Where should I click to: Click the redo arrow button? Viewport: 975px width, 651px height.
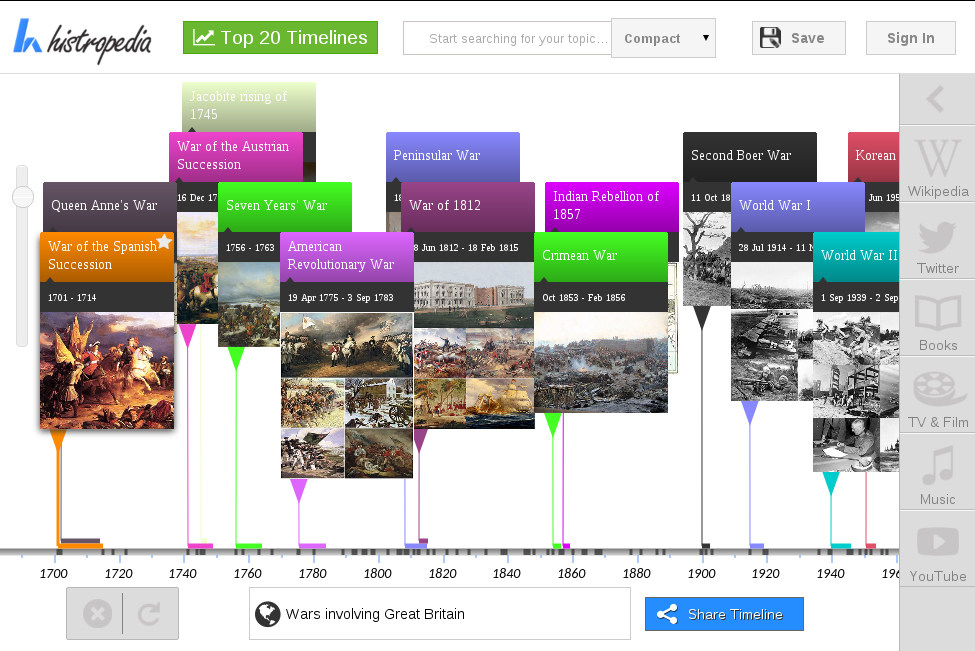pyautogui.click(x=149, y=613)
